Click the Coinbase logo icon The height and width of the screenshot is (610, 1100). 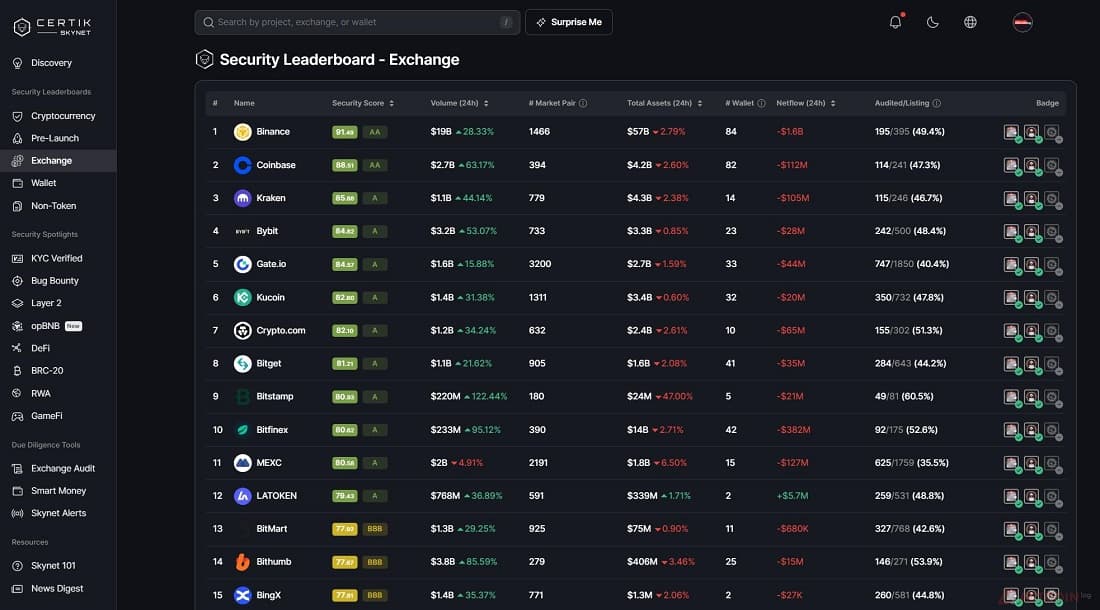(243, 165)
